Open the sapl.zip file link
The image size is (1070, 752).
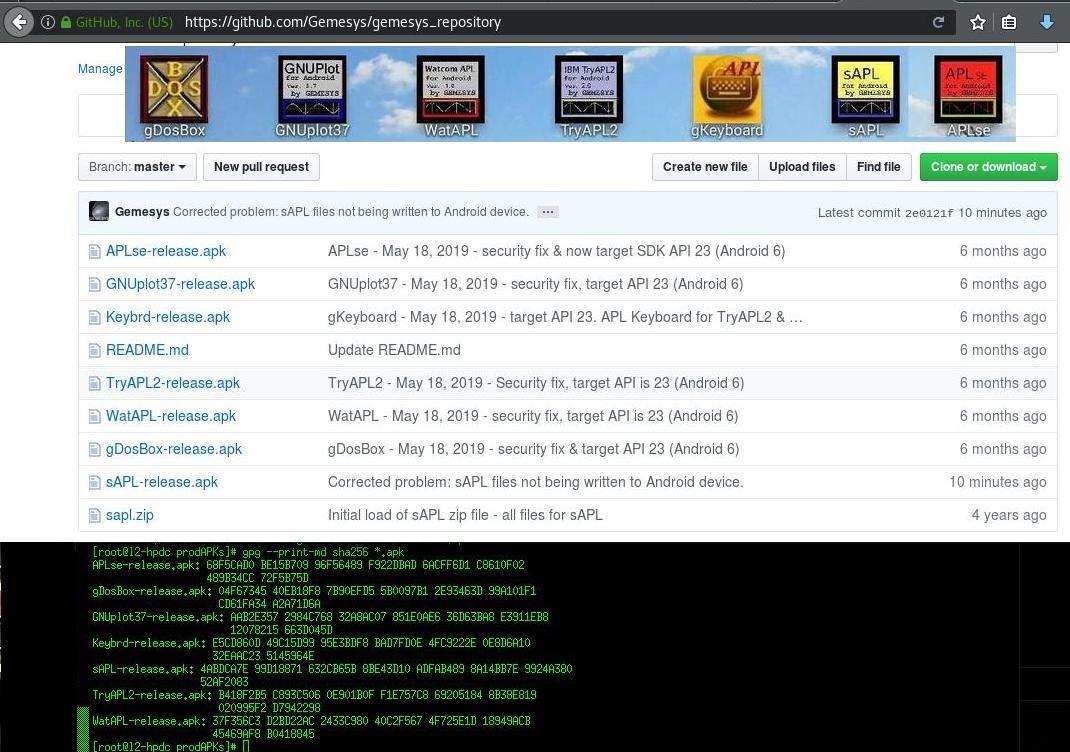point(130,515)
